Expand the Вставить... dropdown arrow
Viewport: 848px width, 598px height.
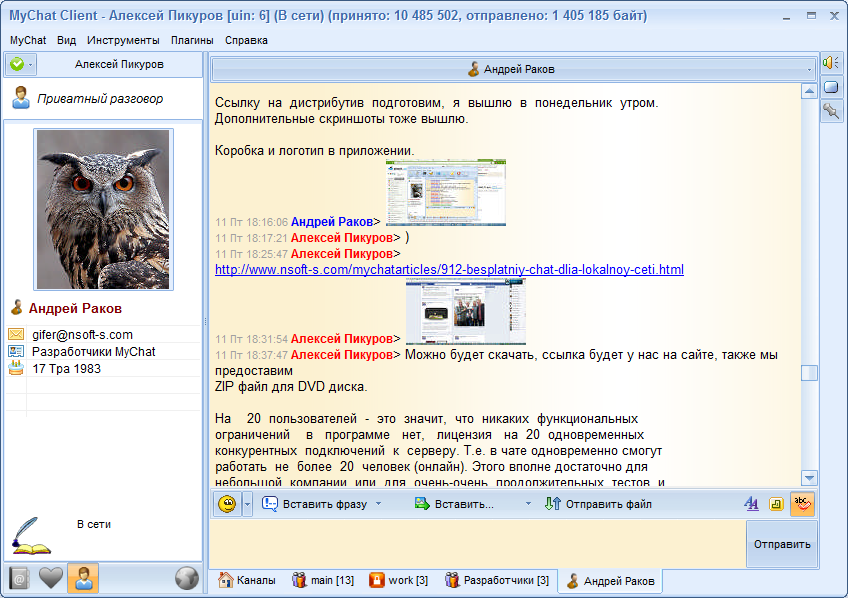(528, 504)
